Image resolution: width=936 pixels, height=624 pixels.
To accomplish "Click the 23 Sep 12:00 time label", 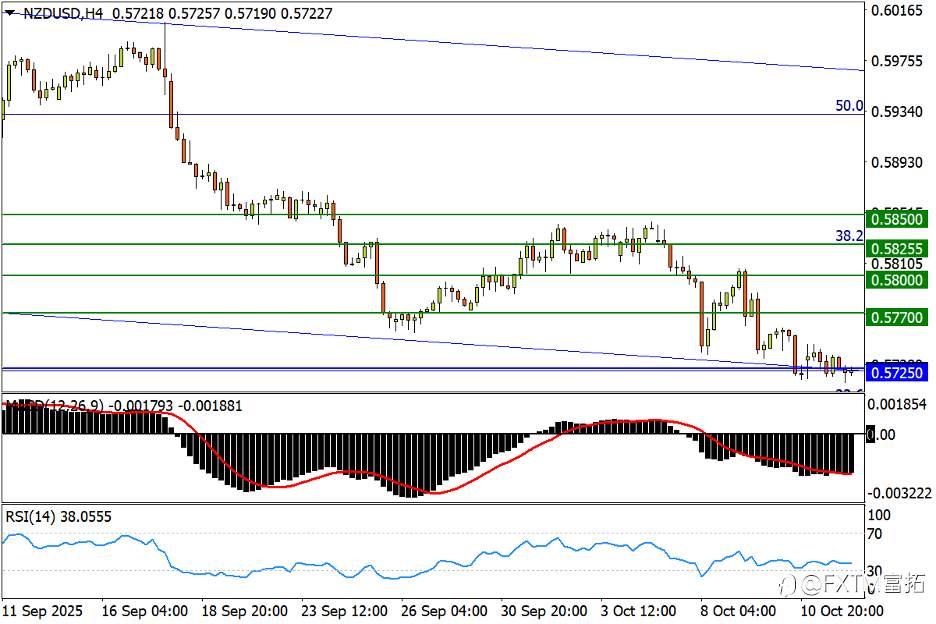I will (x=344, y=611).
